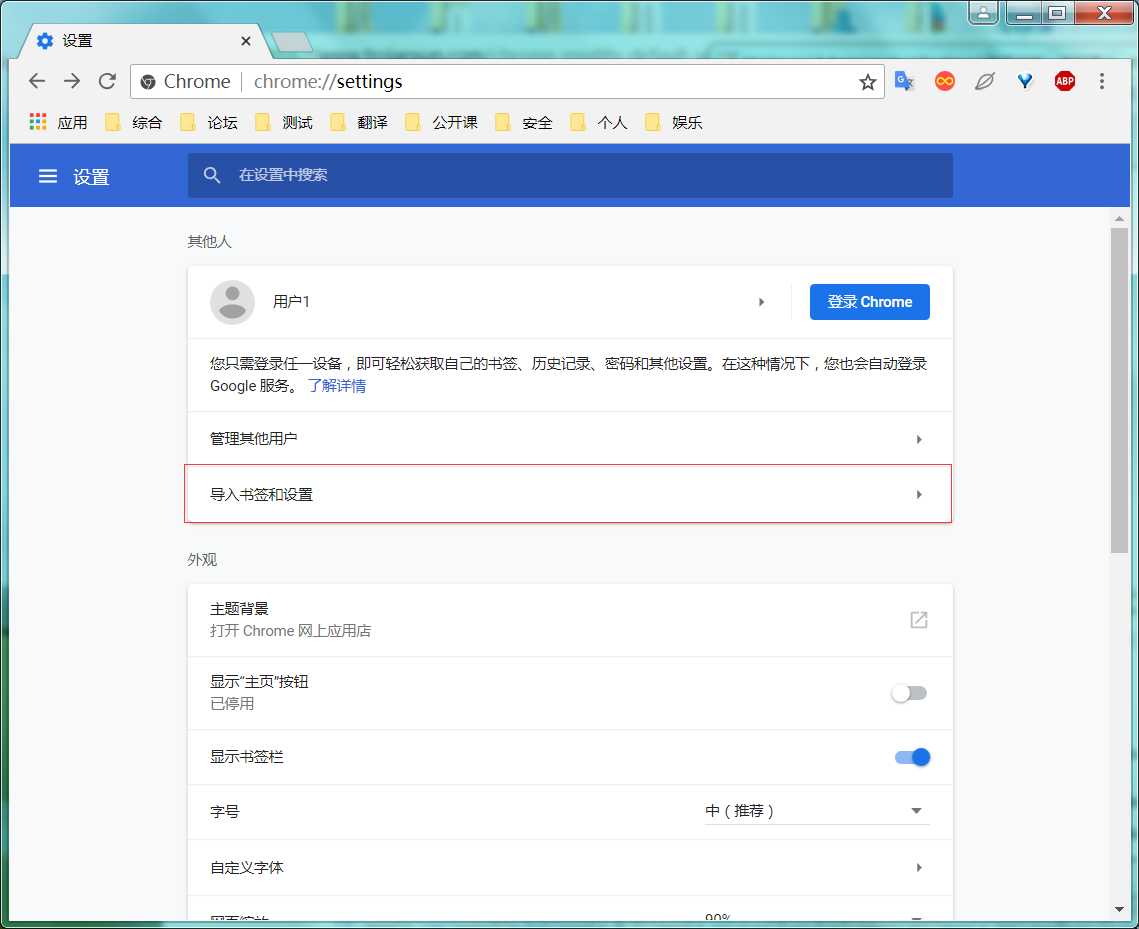The height and width of the screenshot is (929, 1139).
Task: Open the 测试 bookmark folder
Action: [284, 122]
